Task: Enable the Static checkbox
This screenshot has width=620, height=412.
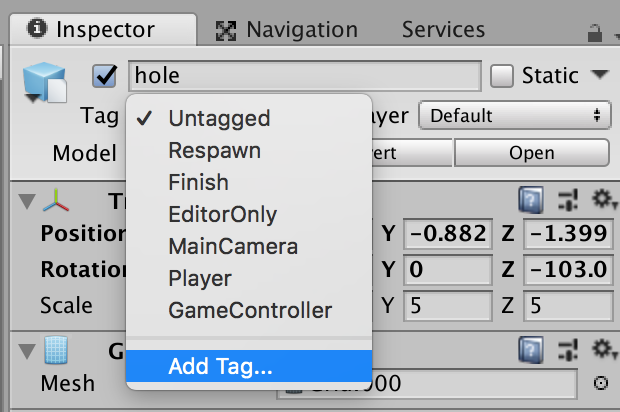Action: pos(502,76)
